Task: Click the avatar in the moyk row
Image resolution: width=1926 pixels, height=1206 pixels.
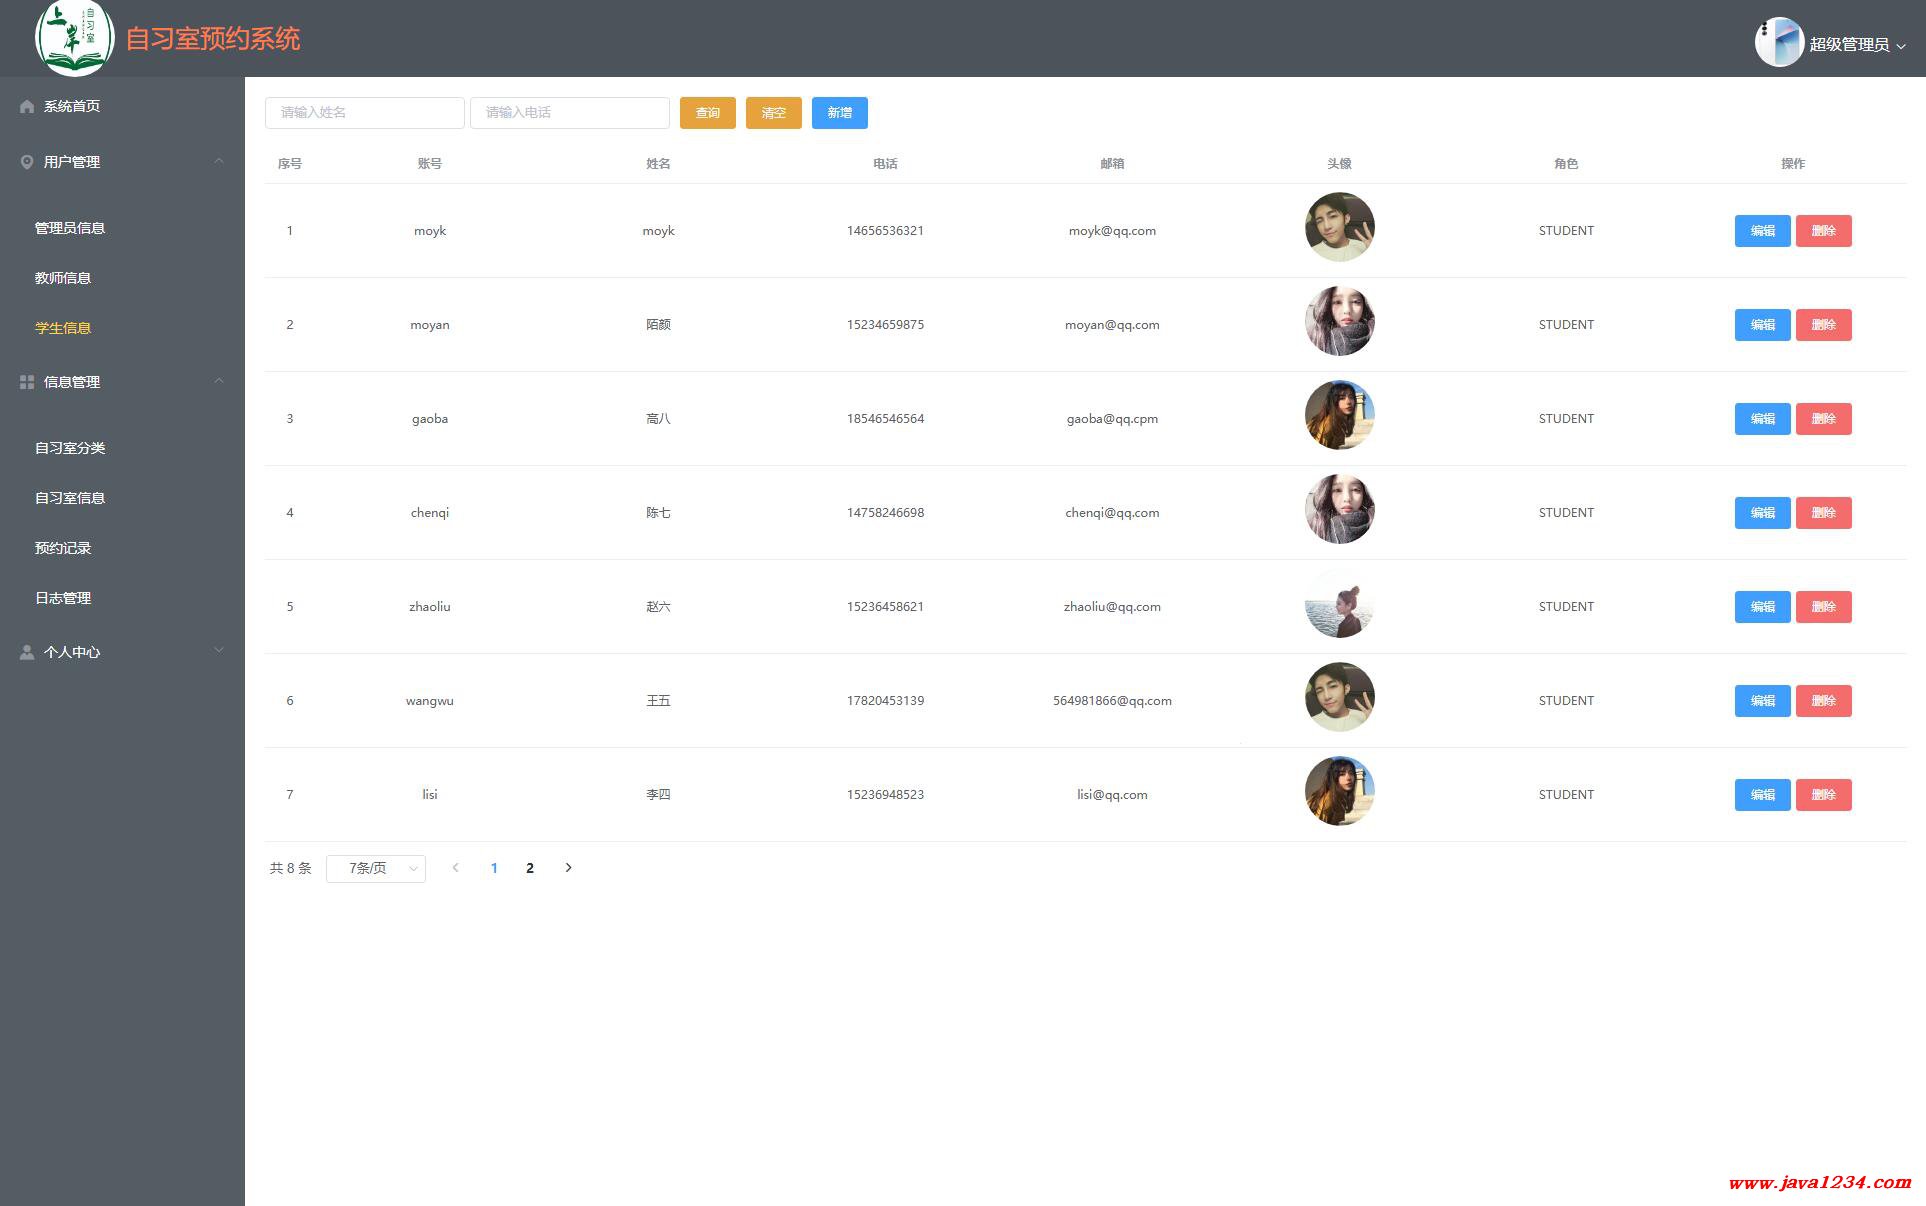Action: pos(1340,227)
